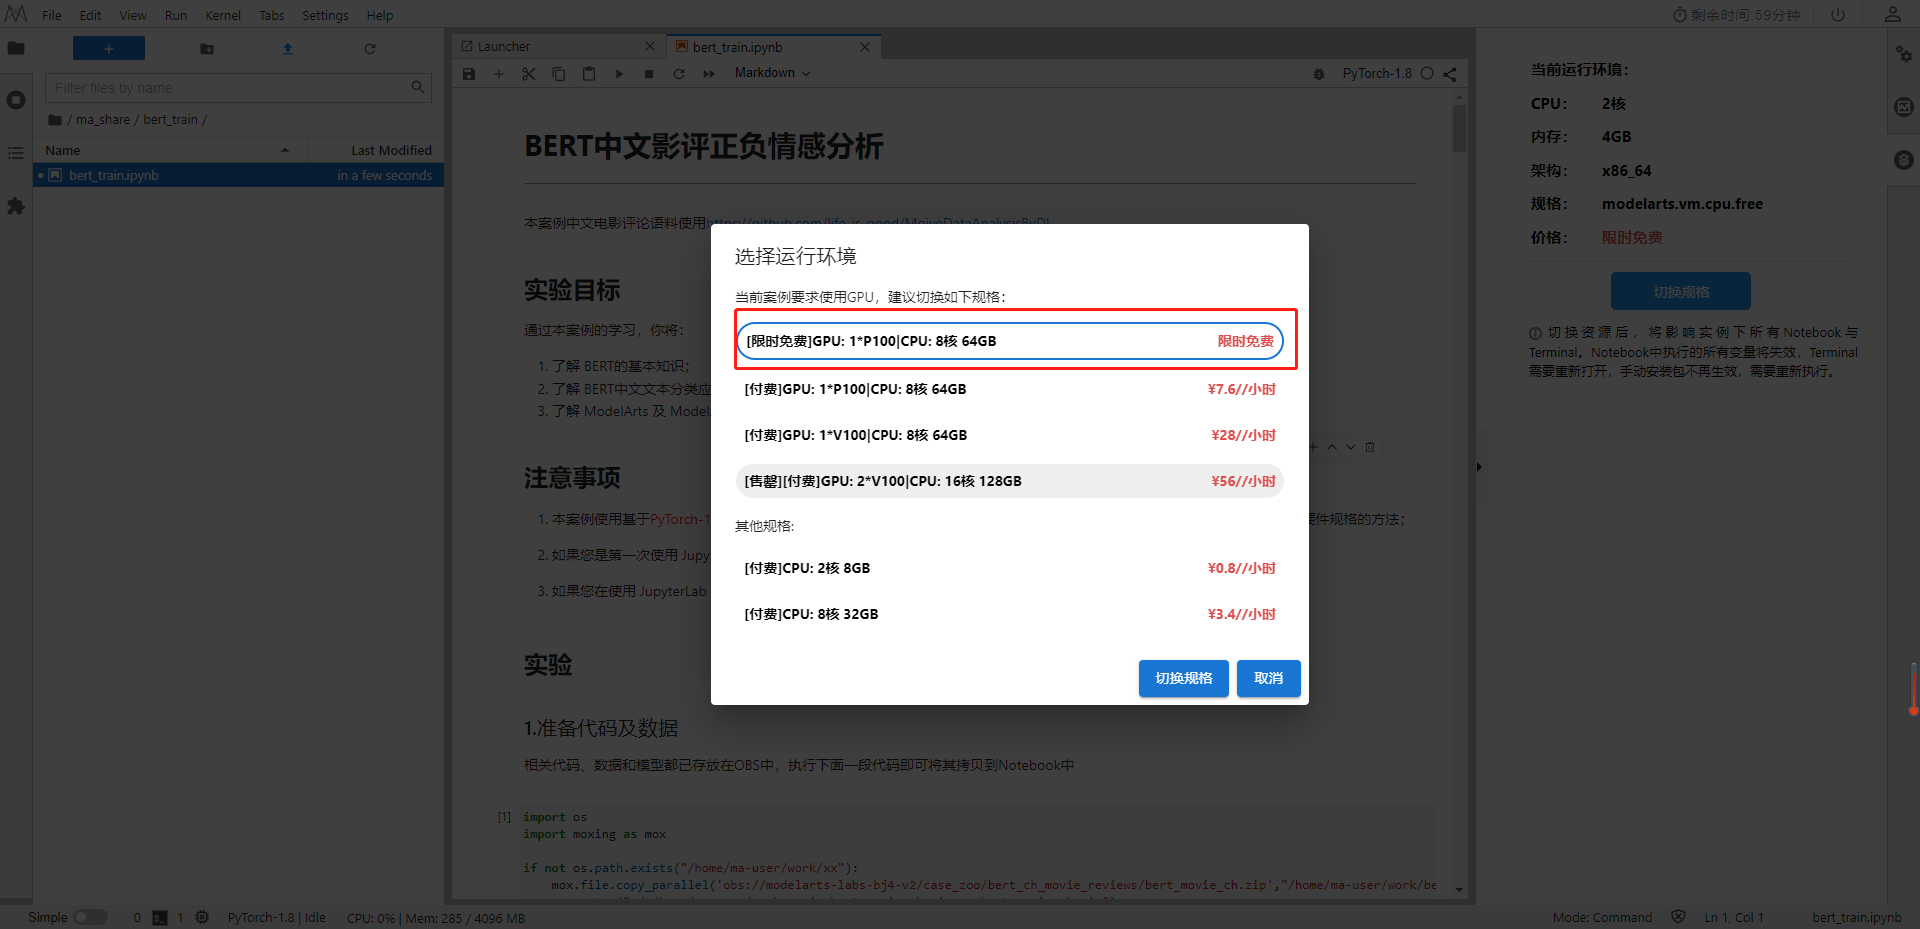Upload files to the file browser
The width and height of the screenshot is (1920, 929).
(x=287, y=48)
